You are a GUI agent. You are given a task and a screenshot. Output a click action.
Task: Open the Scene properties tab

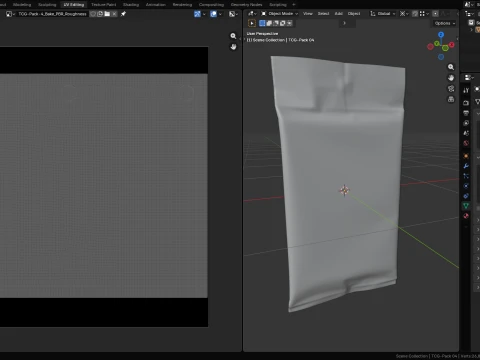(x=466, y=133)
